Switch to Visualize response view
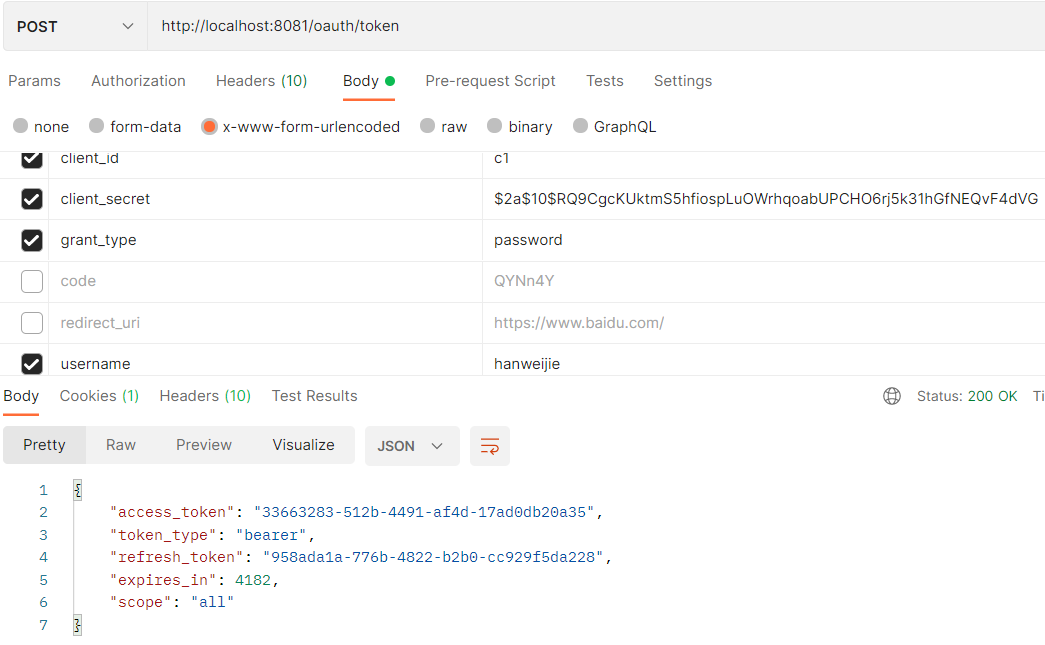This screenshot has height=645, width=1045. pyautogui.click(x=303, y=445)
